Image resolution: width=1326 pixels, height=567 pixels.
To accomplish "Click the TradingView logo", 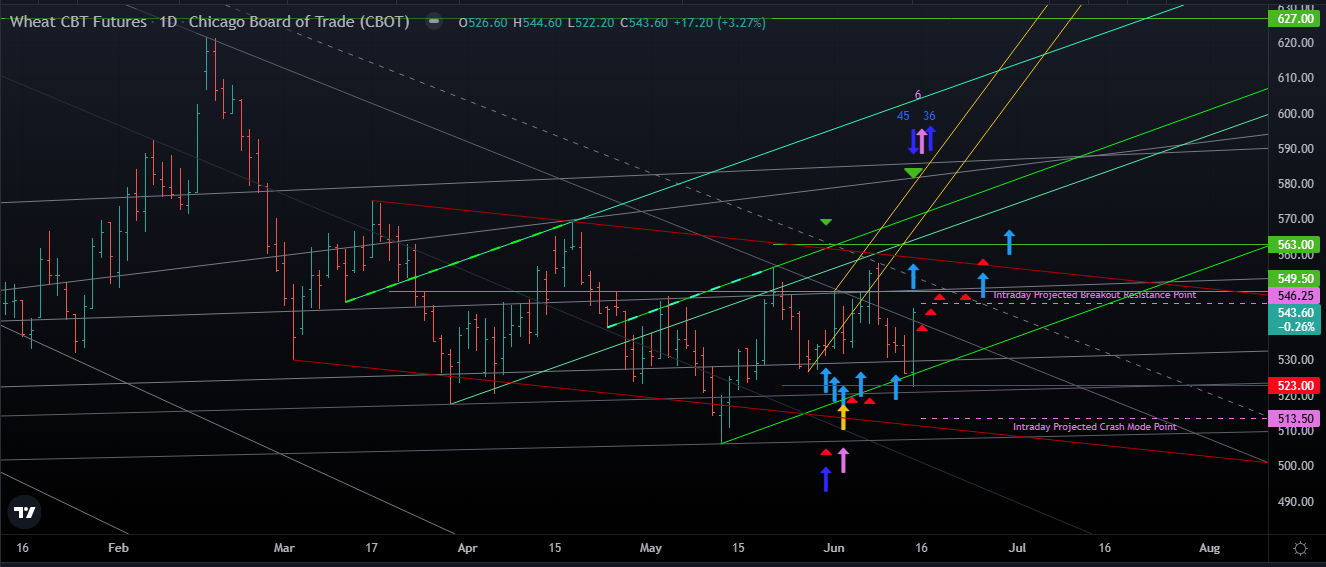I will tap(24, 513).
